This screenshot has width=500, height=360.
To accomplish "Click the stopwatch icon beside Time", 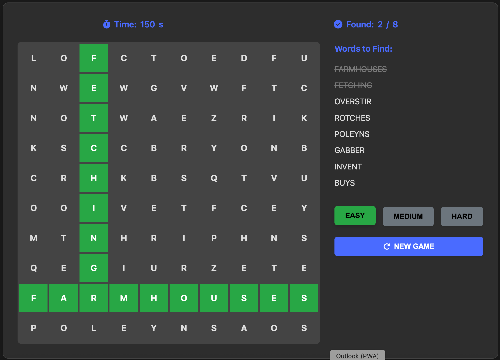I will (x=106, y=24).
